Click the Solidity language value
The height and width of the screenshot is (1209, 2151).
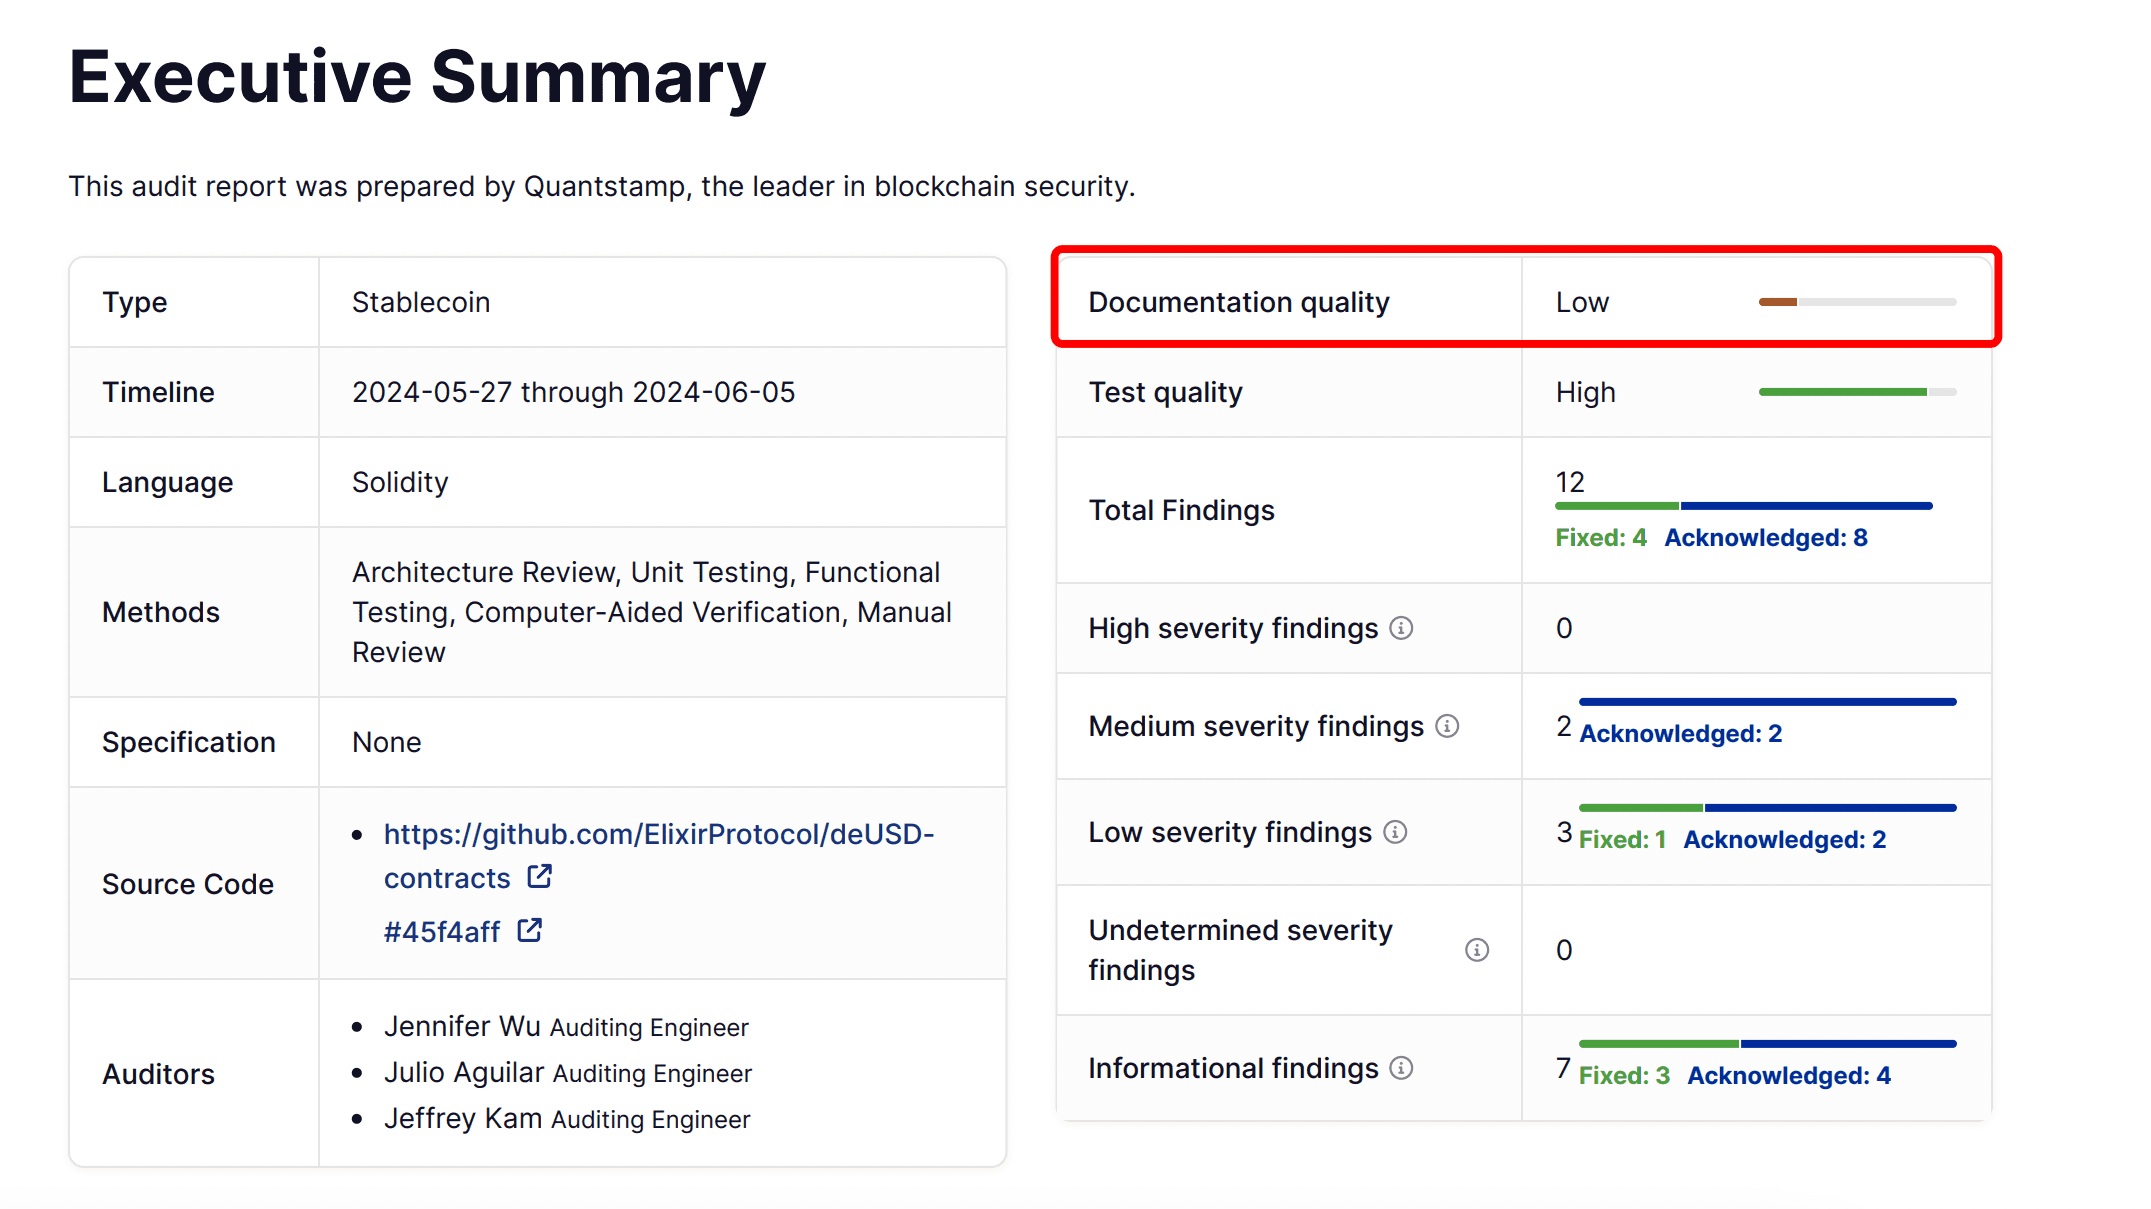(400, 482)
